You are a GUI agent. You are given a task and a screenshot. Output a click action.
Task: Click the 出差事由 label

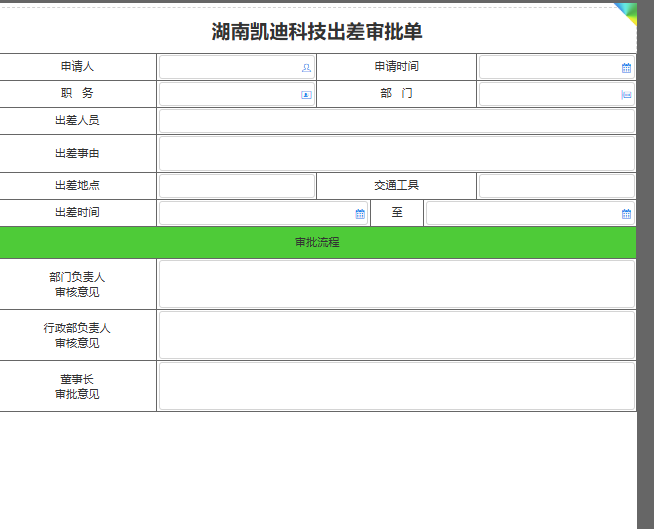pyautogui.click(x=77, y=154)
